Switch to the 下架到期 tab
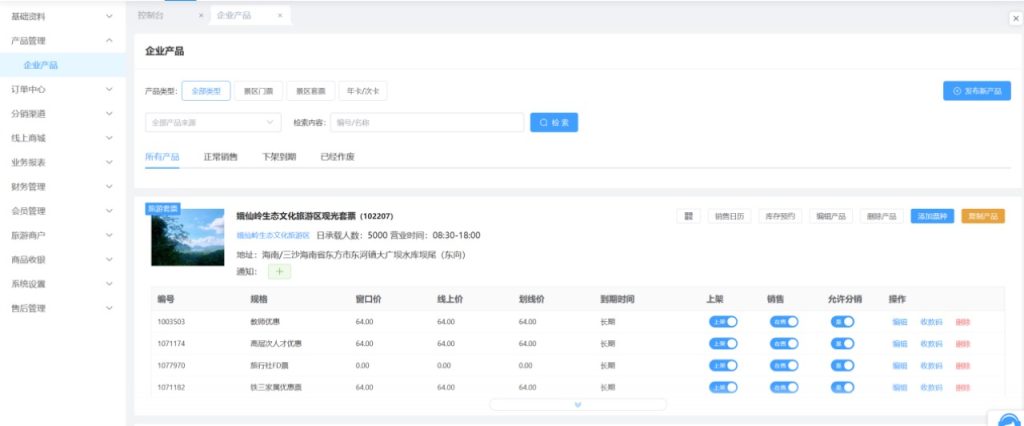The height and width of the screenshot is (426, 1024). coord(279,157)
